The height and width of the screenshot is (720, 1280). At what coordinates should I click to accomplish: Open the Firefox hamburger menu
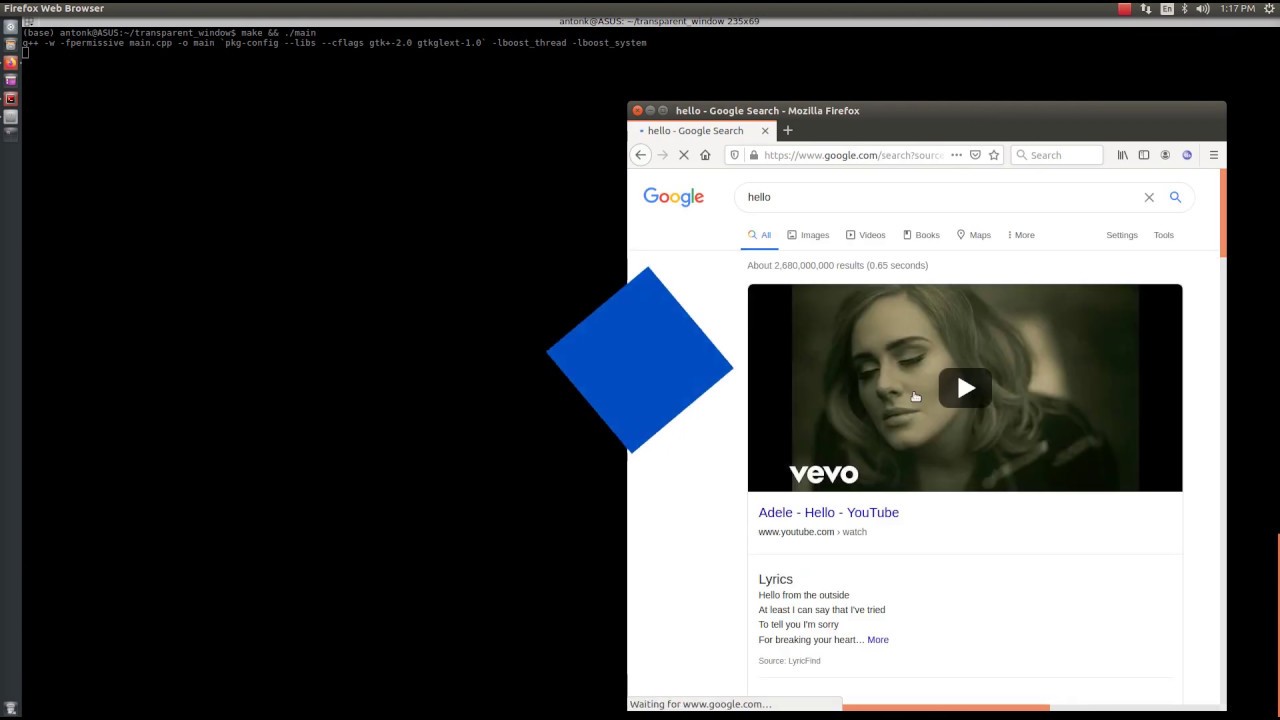1214,155
